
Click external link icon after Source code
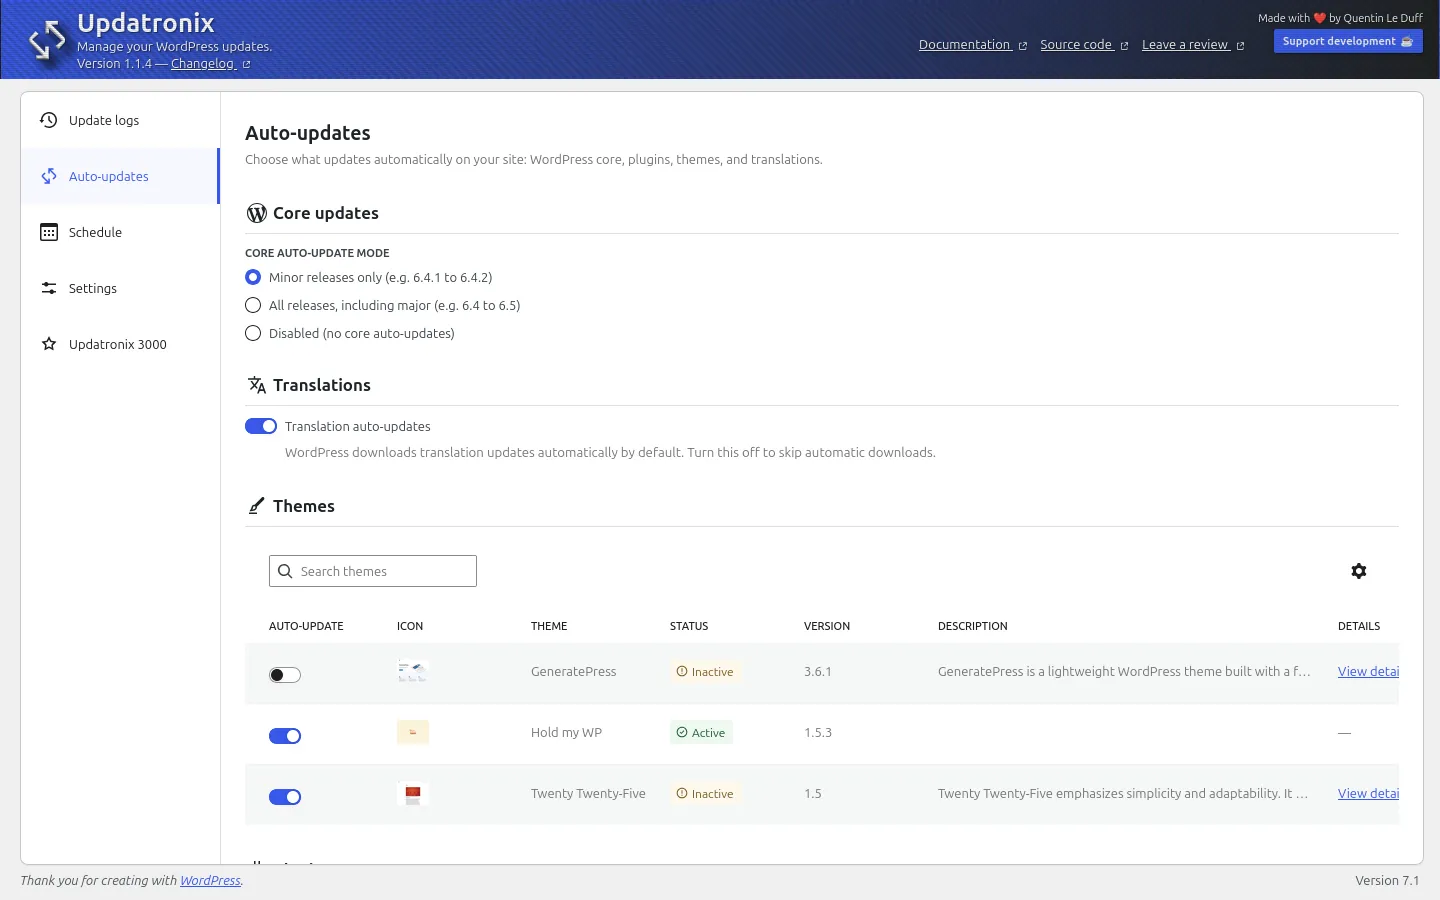click(1124, 46)
